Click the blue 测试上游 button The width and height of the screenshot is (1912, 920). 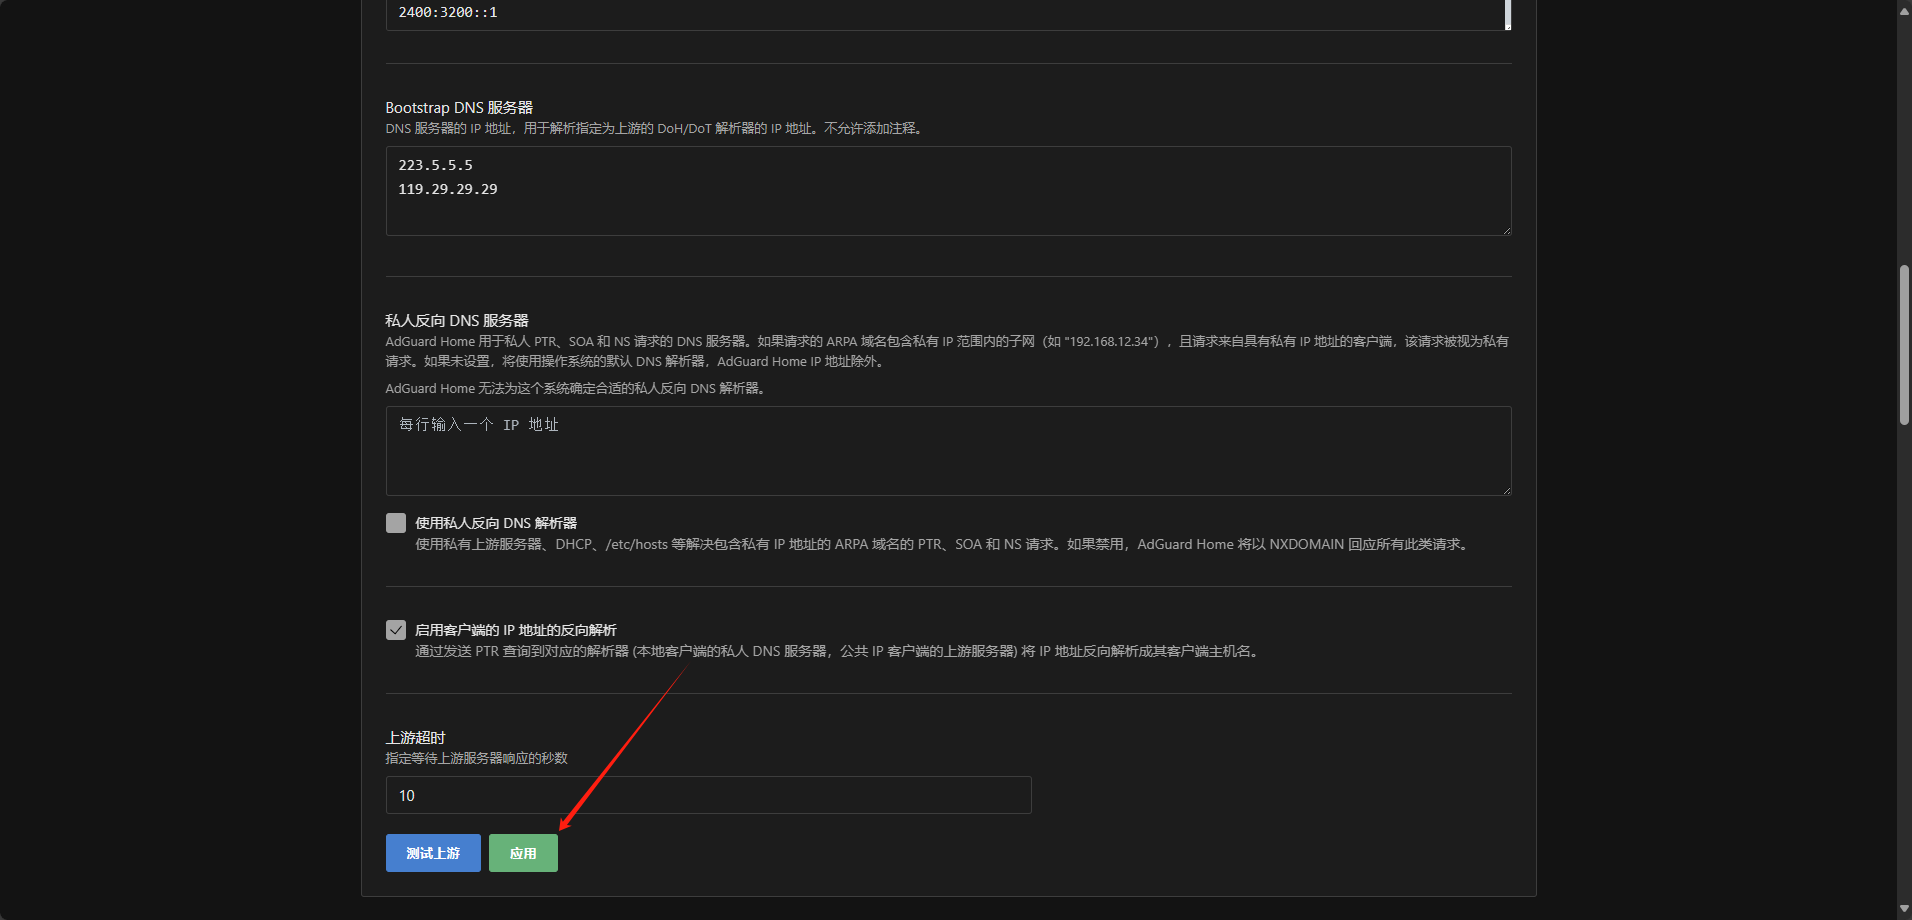433,853
